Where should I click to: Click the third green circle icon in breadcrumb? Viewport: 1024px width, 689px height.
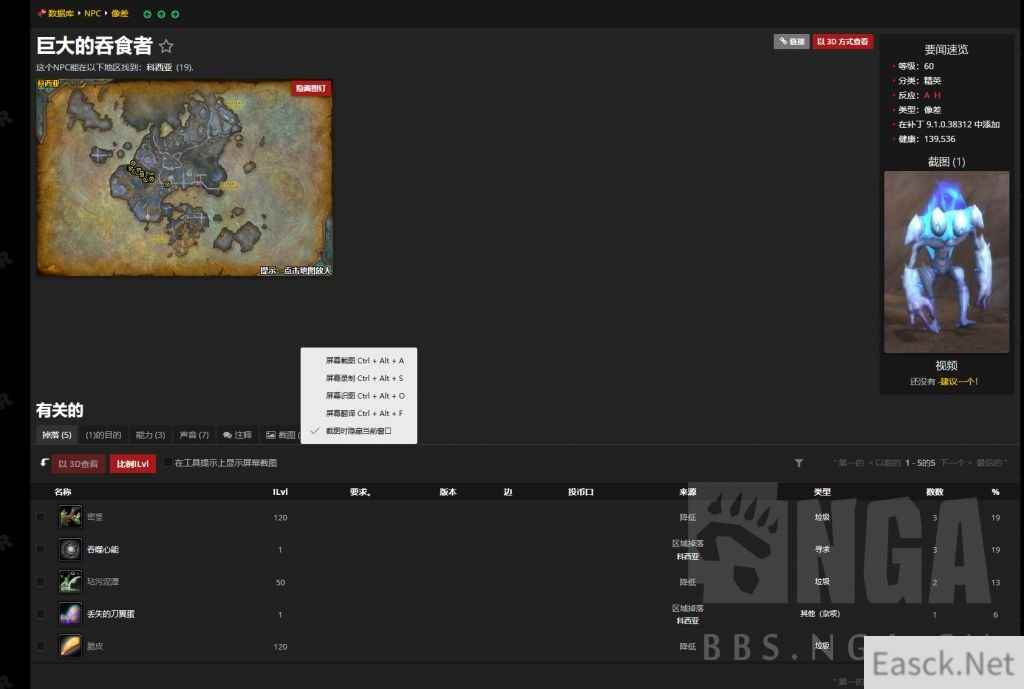pos(175,14)
